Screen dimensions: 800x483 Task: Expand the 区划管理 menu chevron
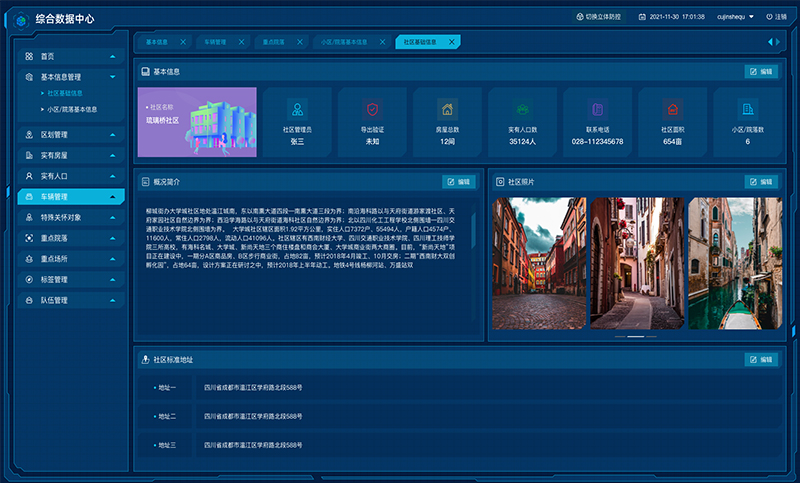pyautogui.click(x=113, y=135)
